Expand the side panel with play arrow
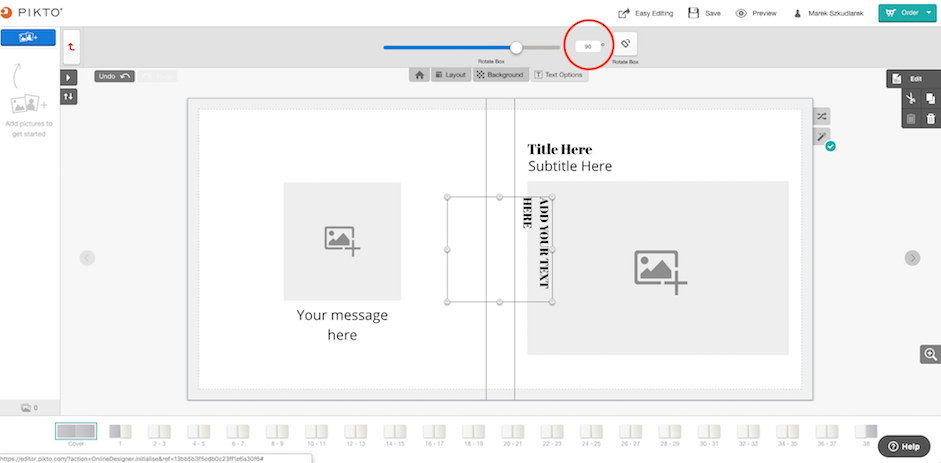941x463 pixels. [68, 77]
